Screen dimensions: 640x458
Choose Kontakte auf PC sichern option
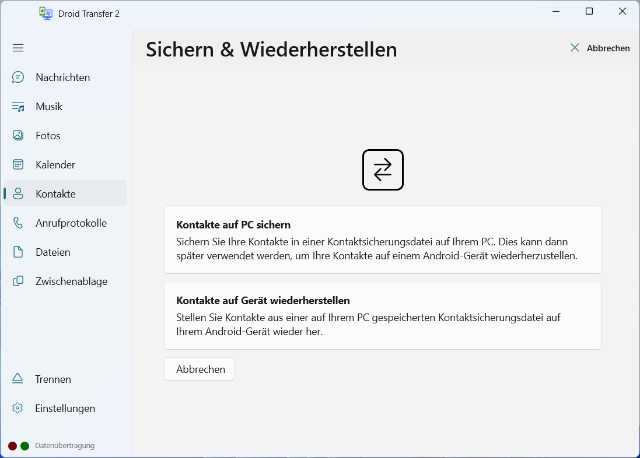[383, 240]
